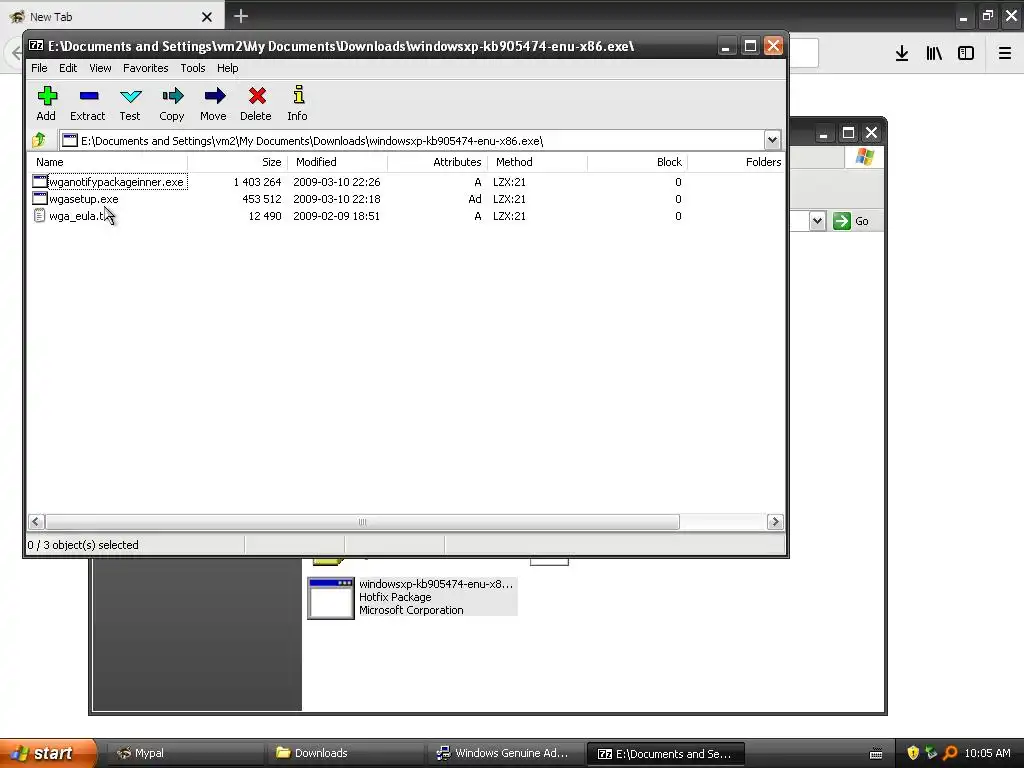This screenshot has width=1024, height=768.
Task: Click the attribute value Ad
Action: [x=475, y=199]
